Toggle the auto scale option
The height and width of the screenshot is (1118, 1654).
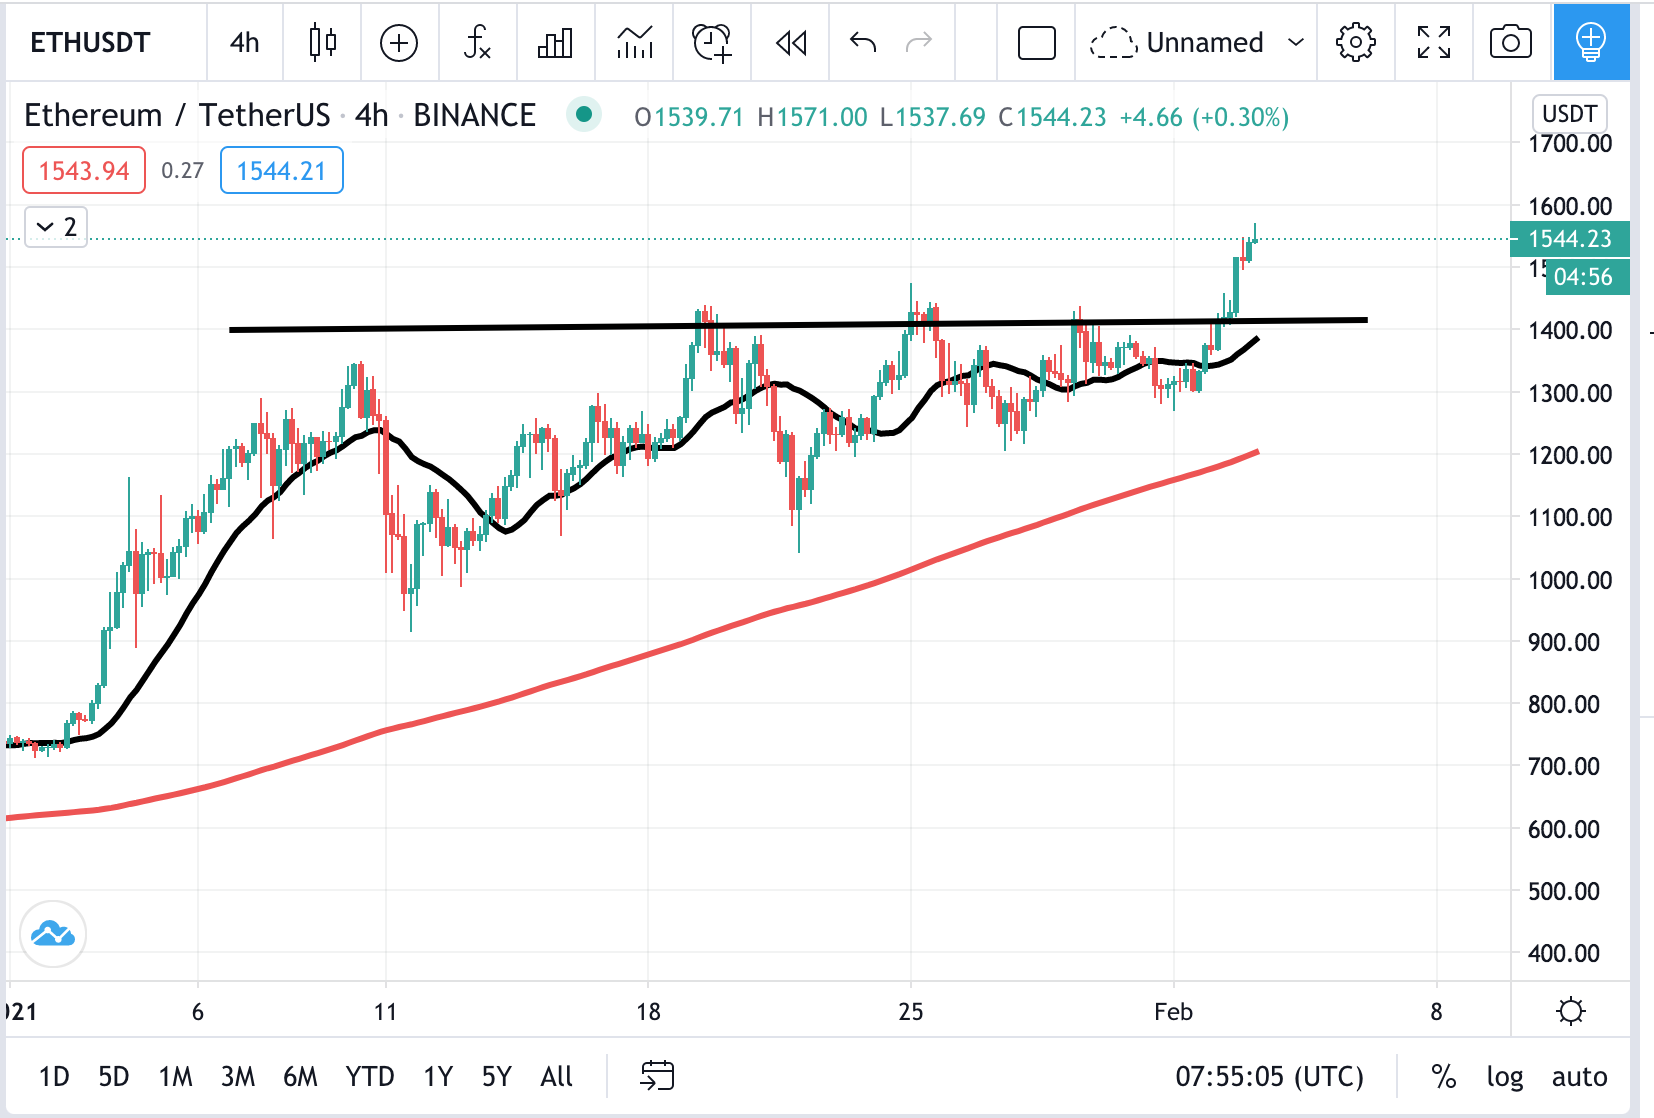(1579, 1076)
